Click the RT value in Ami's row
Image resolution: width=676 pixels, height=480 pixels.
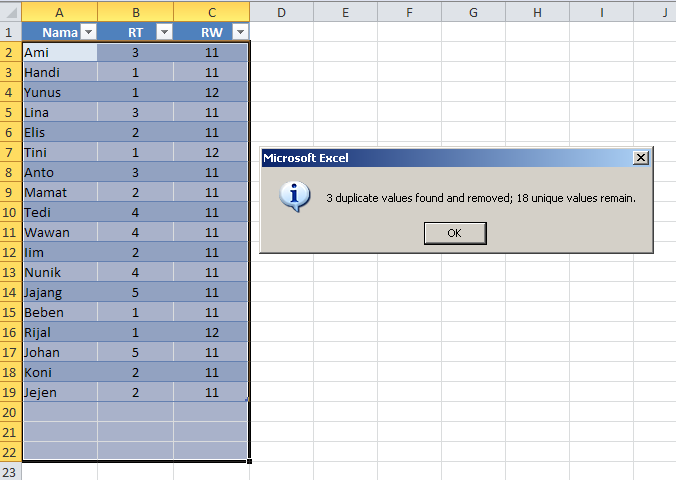(x=135, y=52)
